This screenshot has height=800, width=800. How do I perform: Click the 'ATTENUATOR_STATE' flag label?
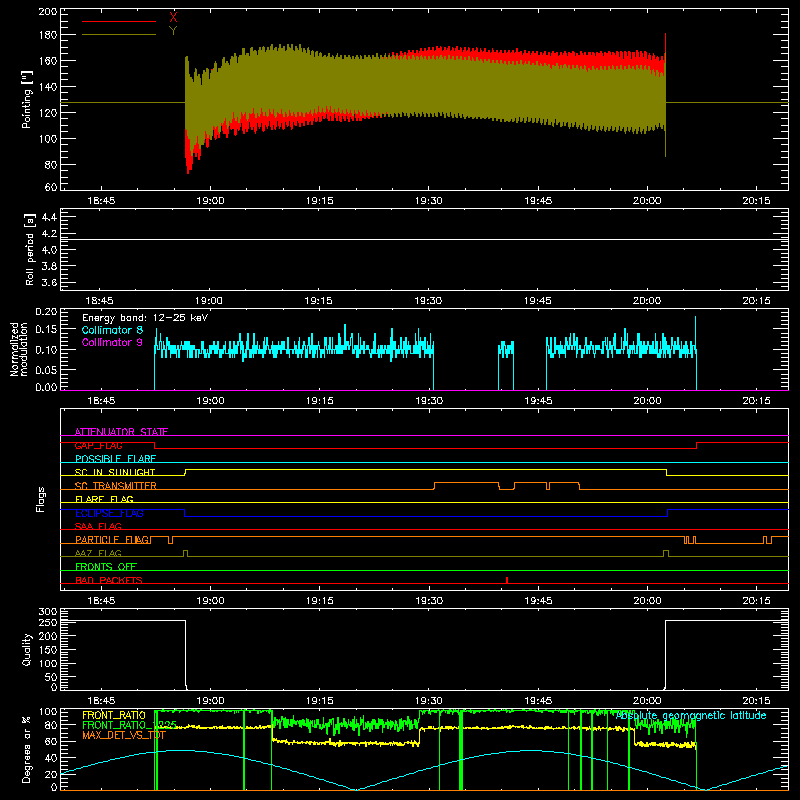[121, 432]
